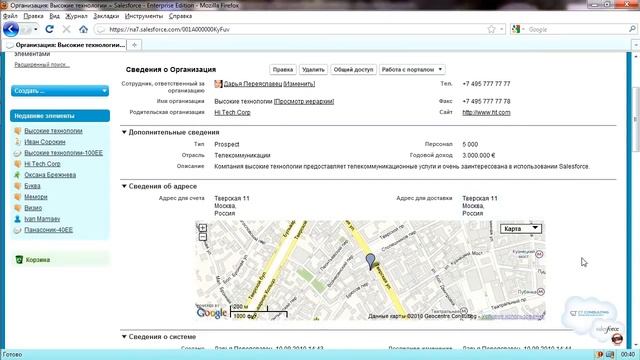Zoom in on the map with plus

click(203, 228)
